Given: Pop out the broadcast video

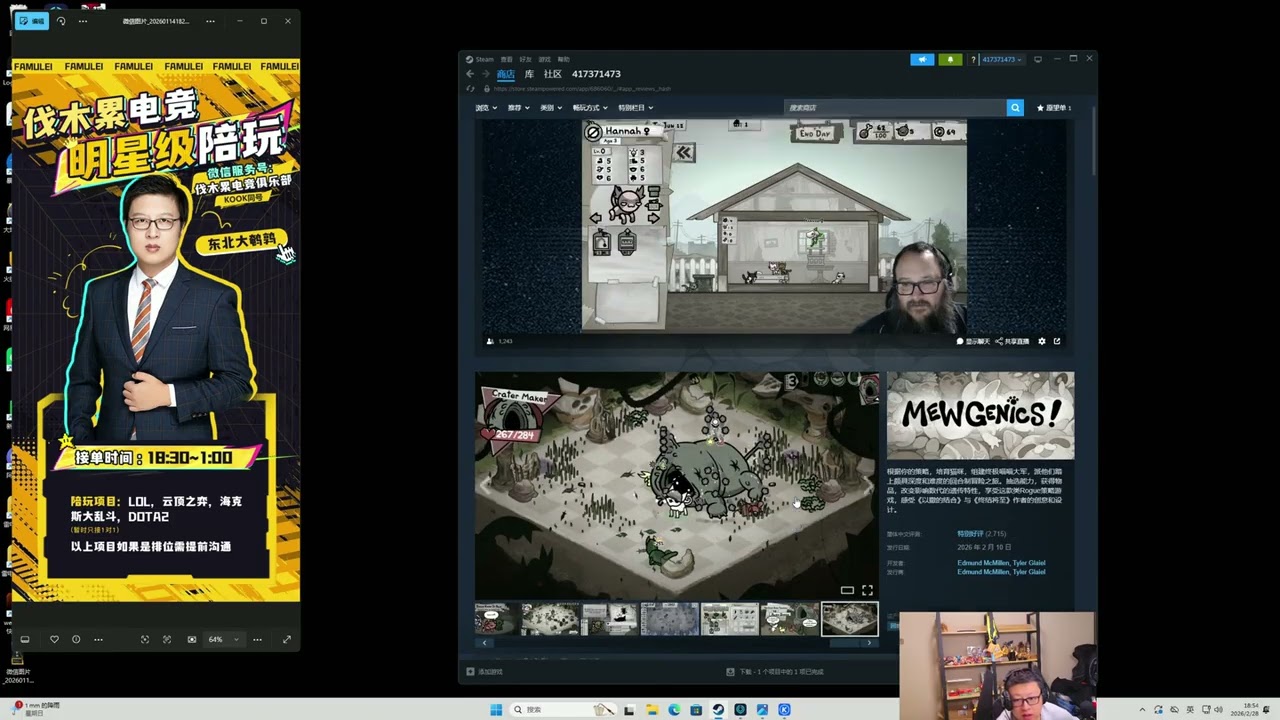Looking at the screenshot, I should 1057,341.
